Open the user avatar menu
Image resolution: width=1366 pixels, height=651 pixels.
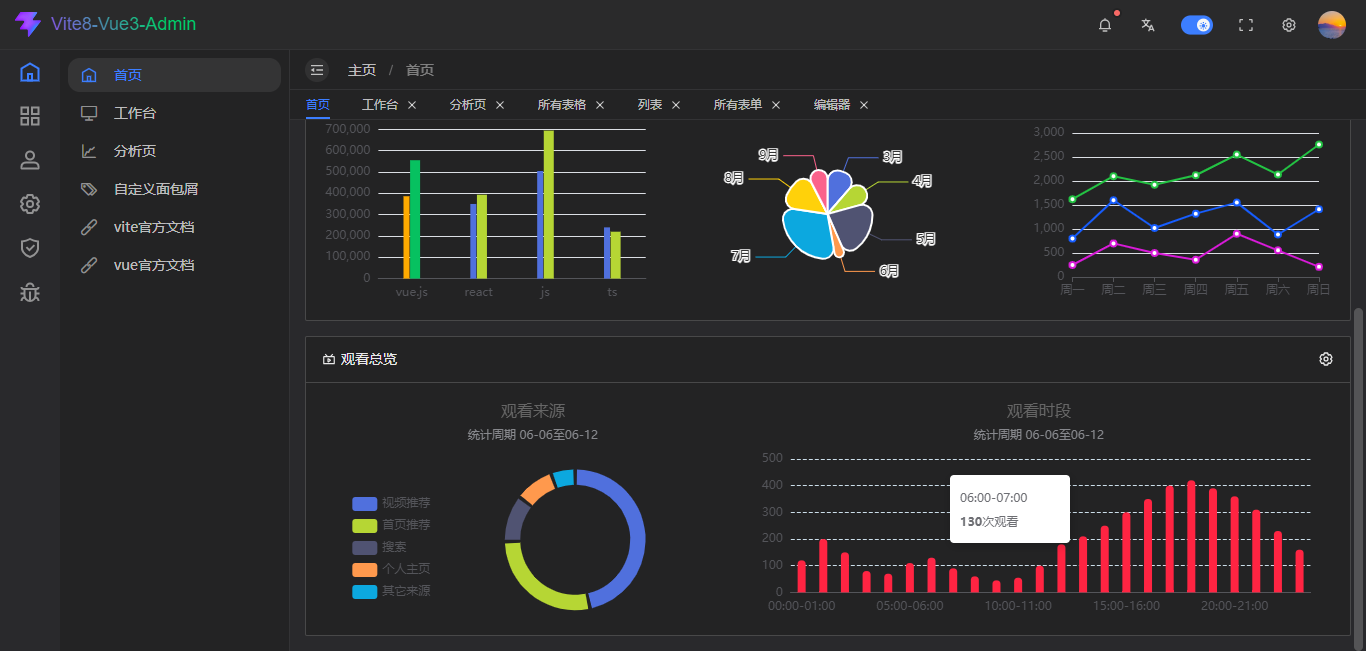(x=1332, y=25)
